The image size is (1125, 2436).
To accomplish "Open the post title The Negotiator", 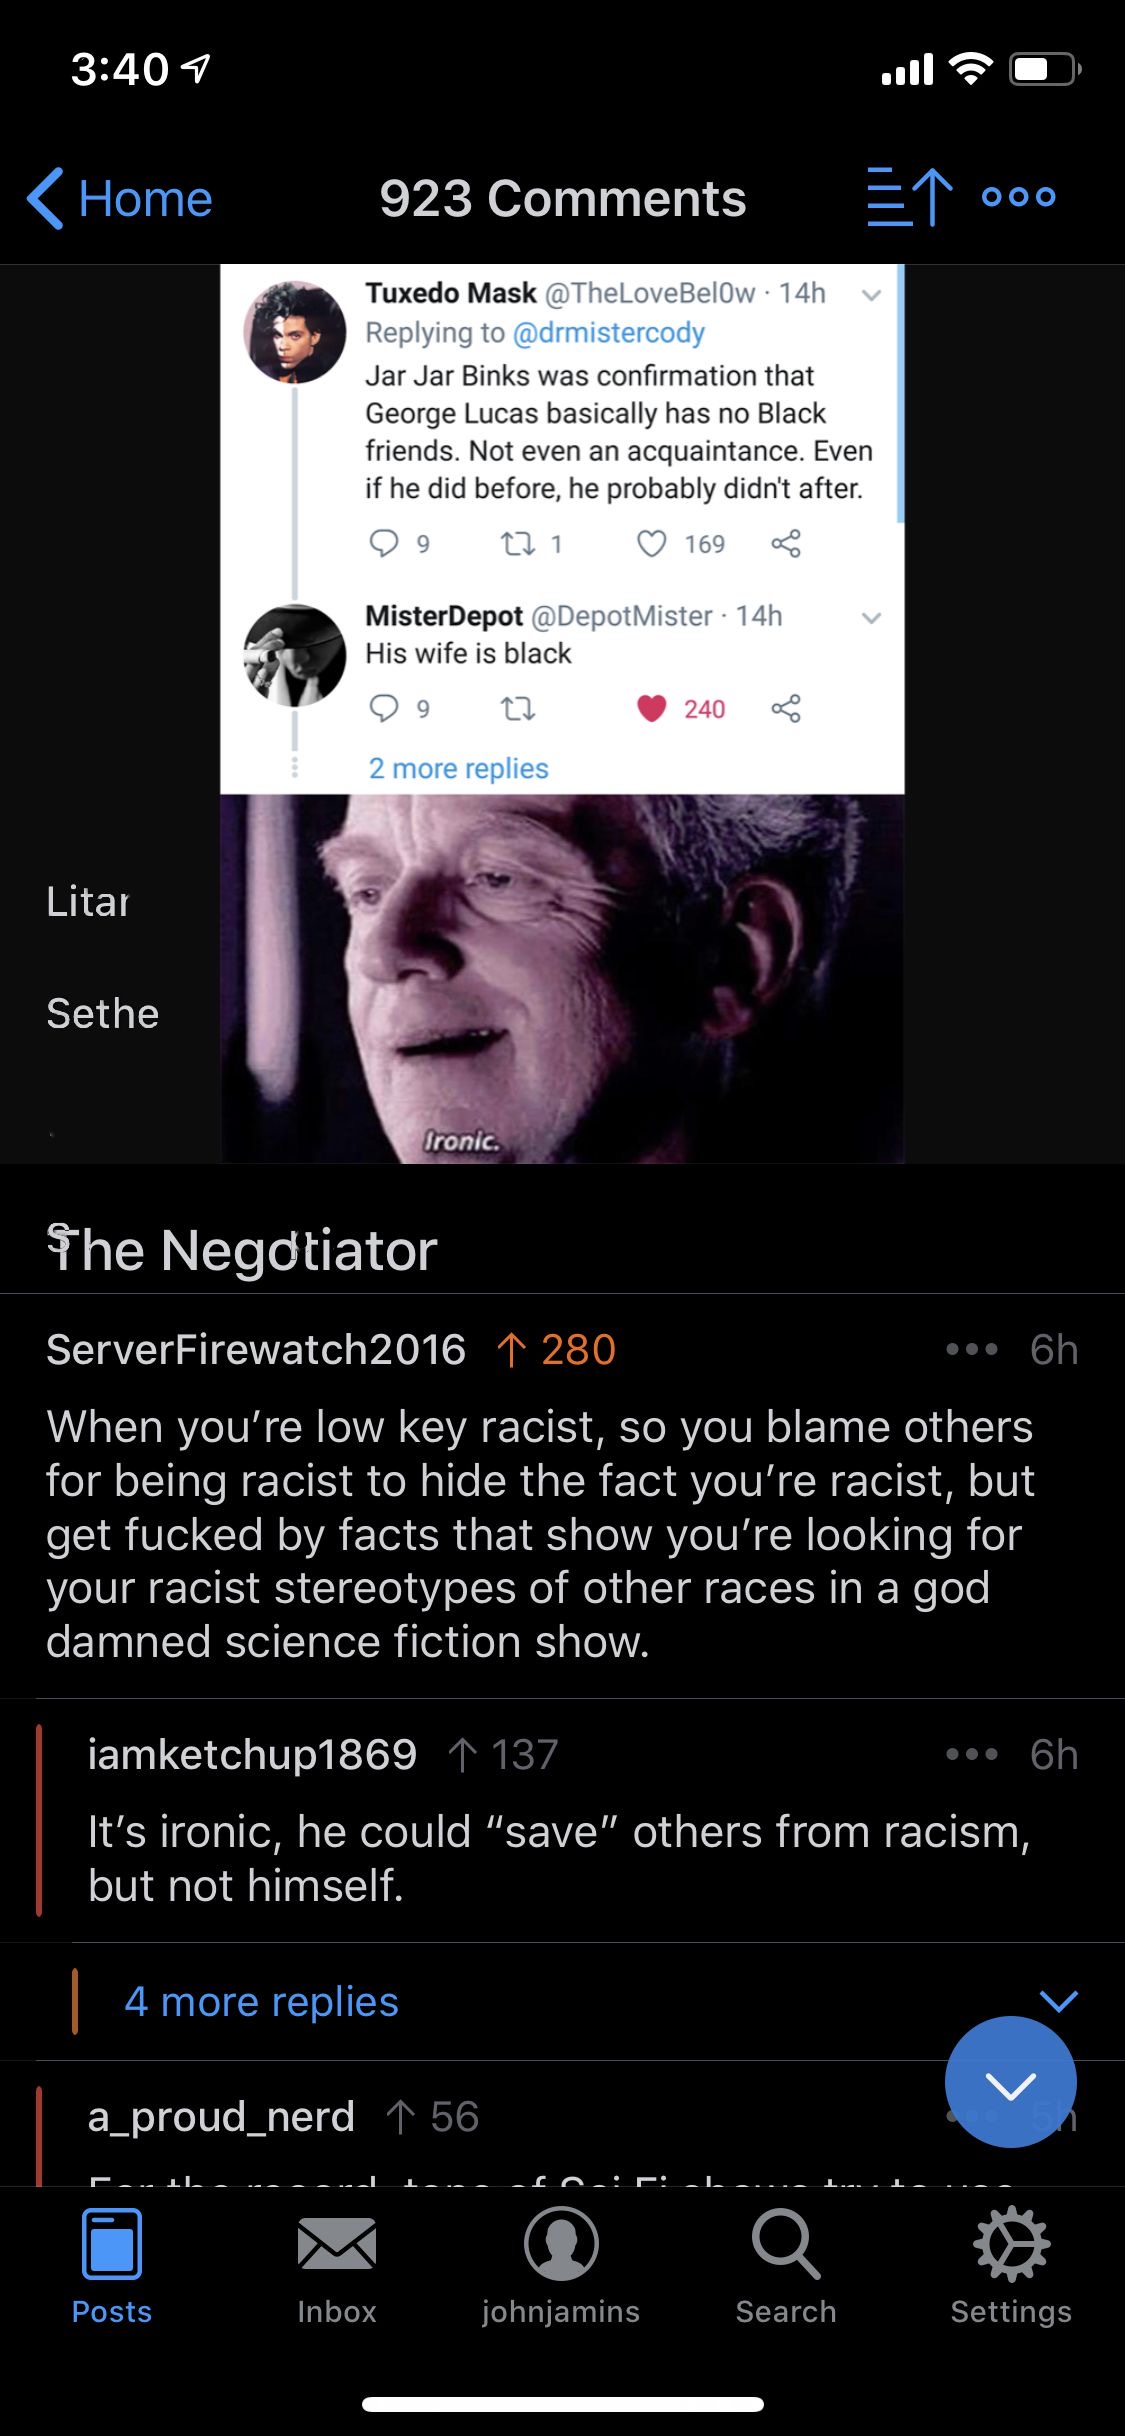I will click(242, 1249).
